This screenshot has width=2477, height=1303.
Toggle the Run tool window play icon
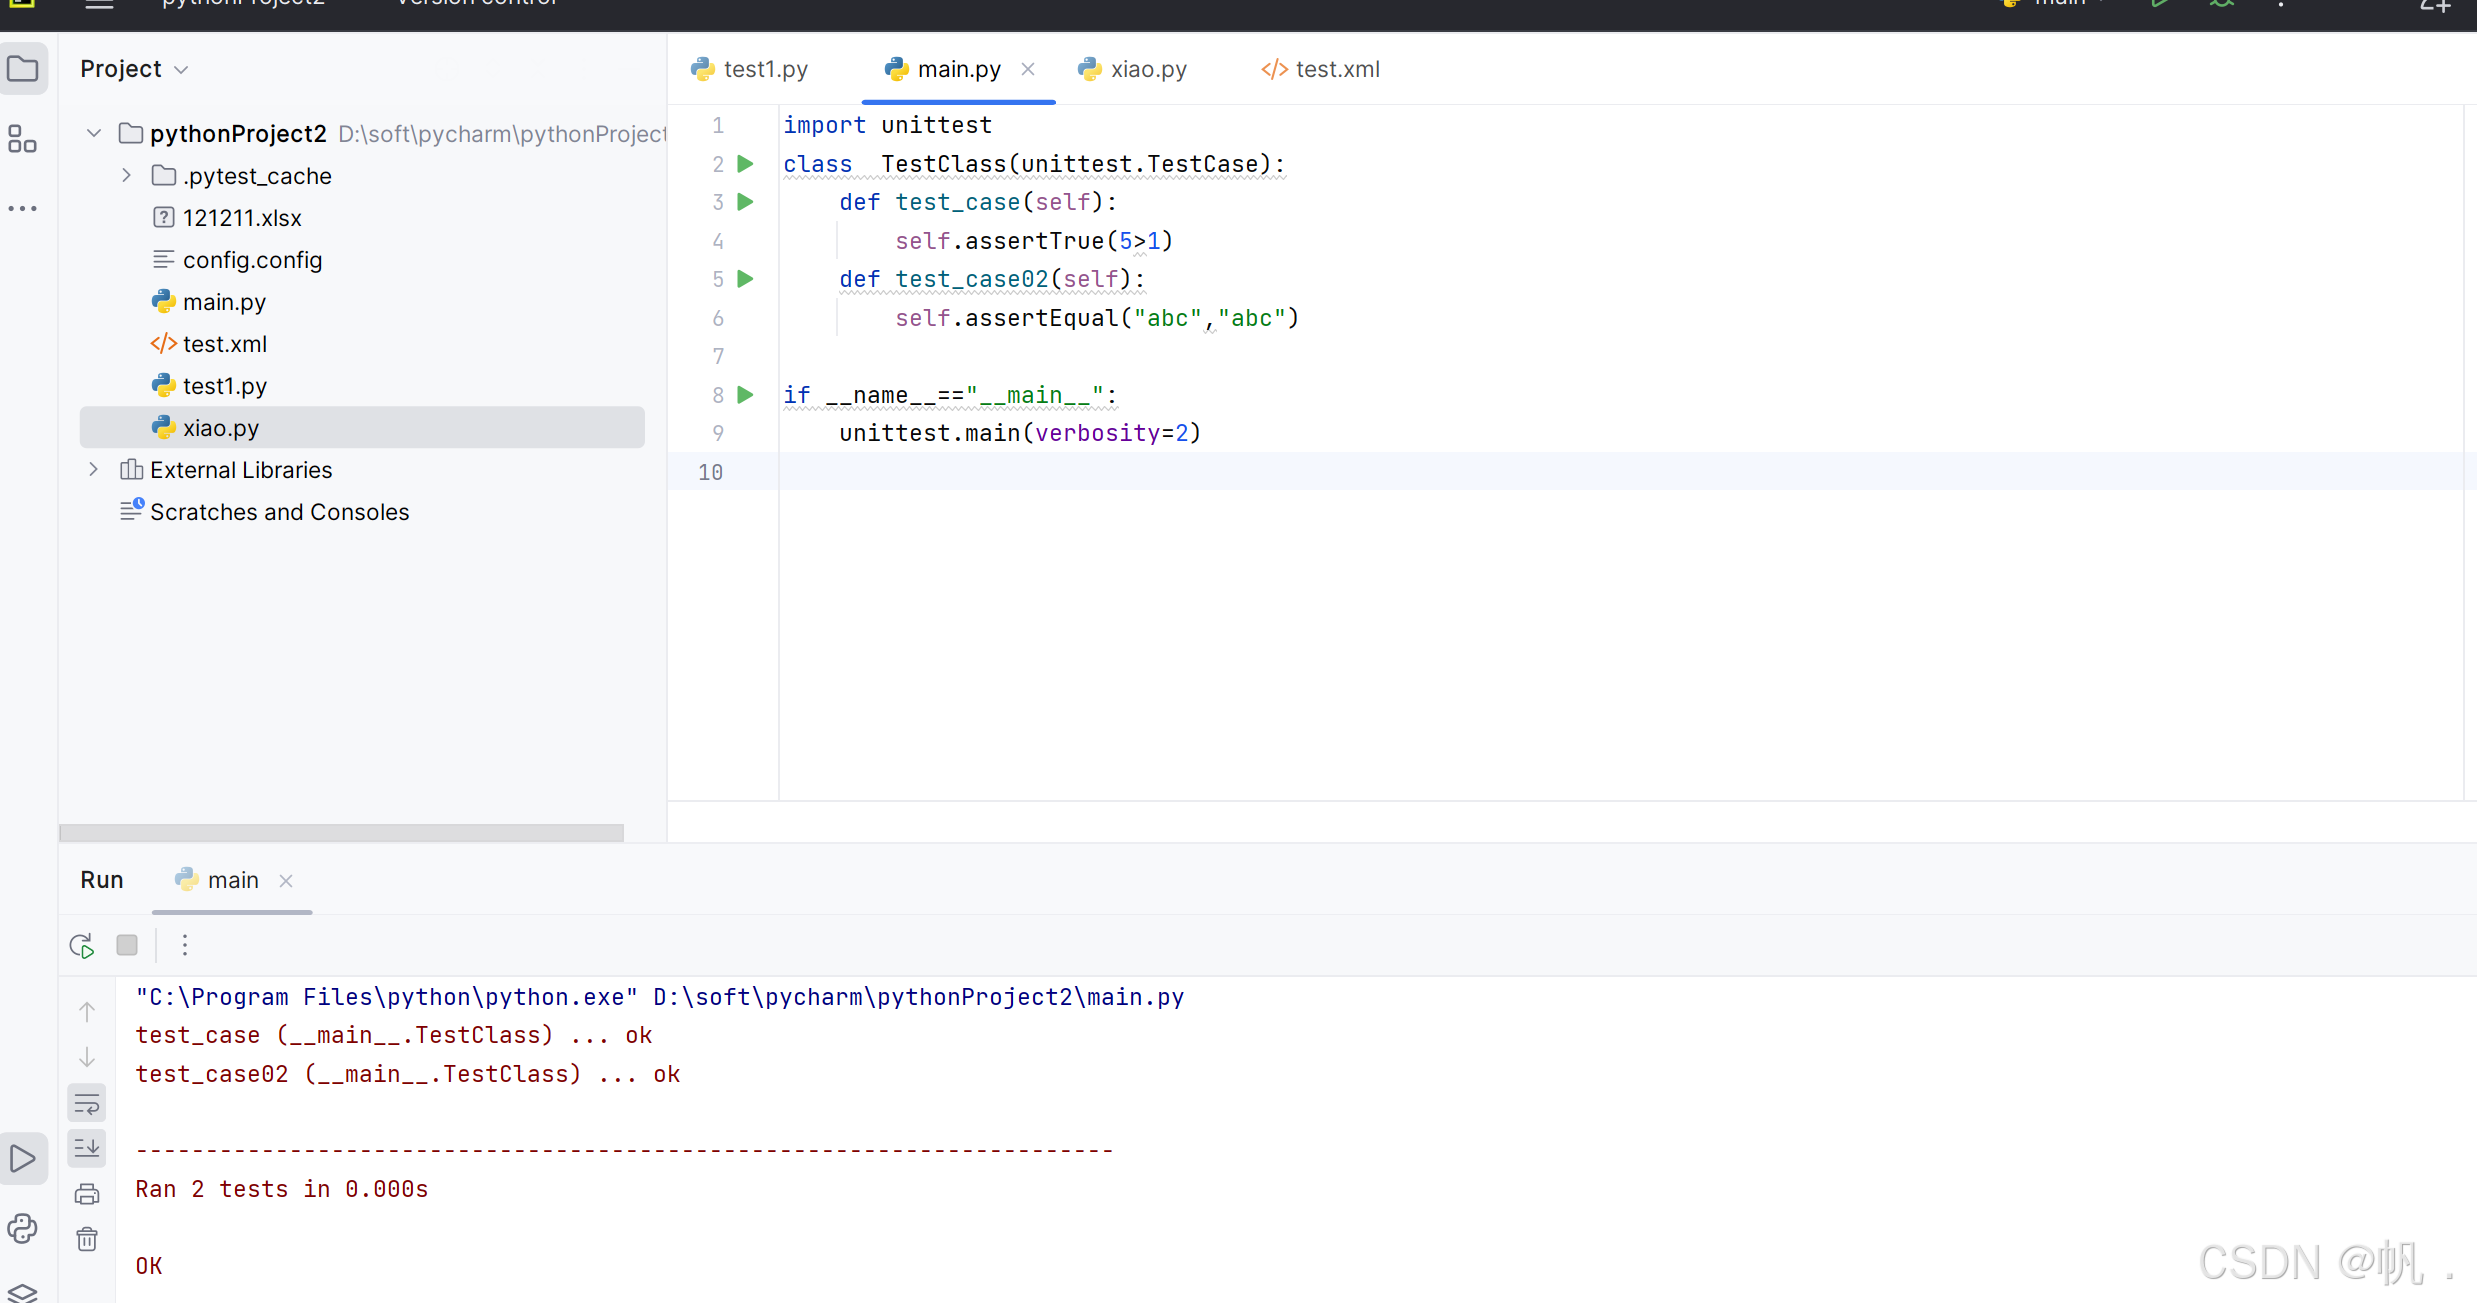(23, 1157)
